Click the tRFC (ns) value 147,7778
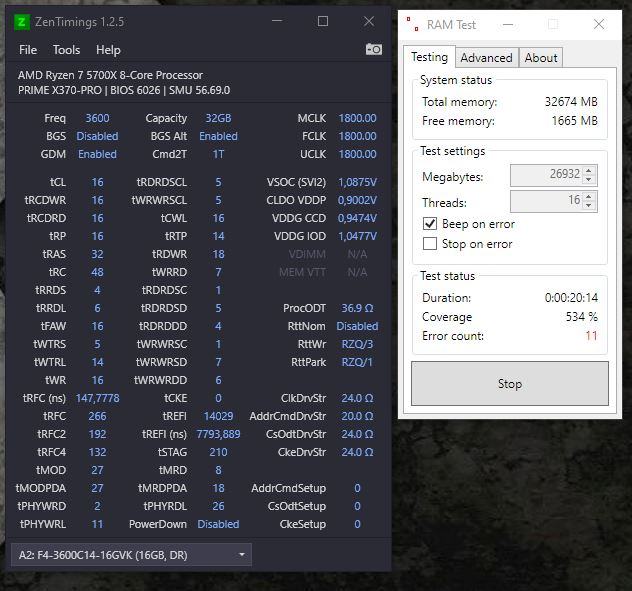The width and height of the screenshot is (632, 591). pyautogui.click(x=98, y=398)
